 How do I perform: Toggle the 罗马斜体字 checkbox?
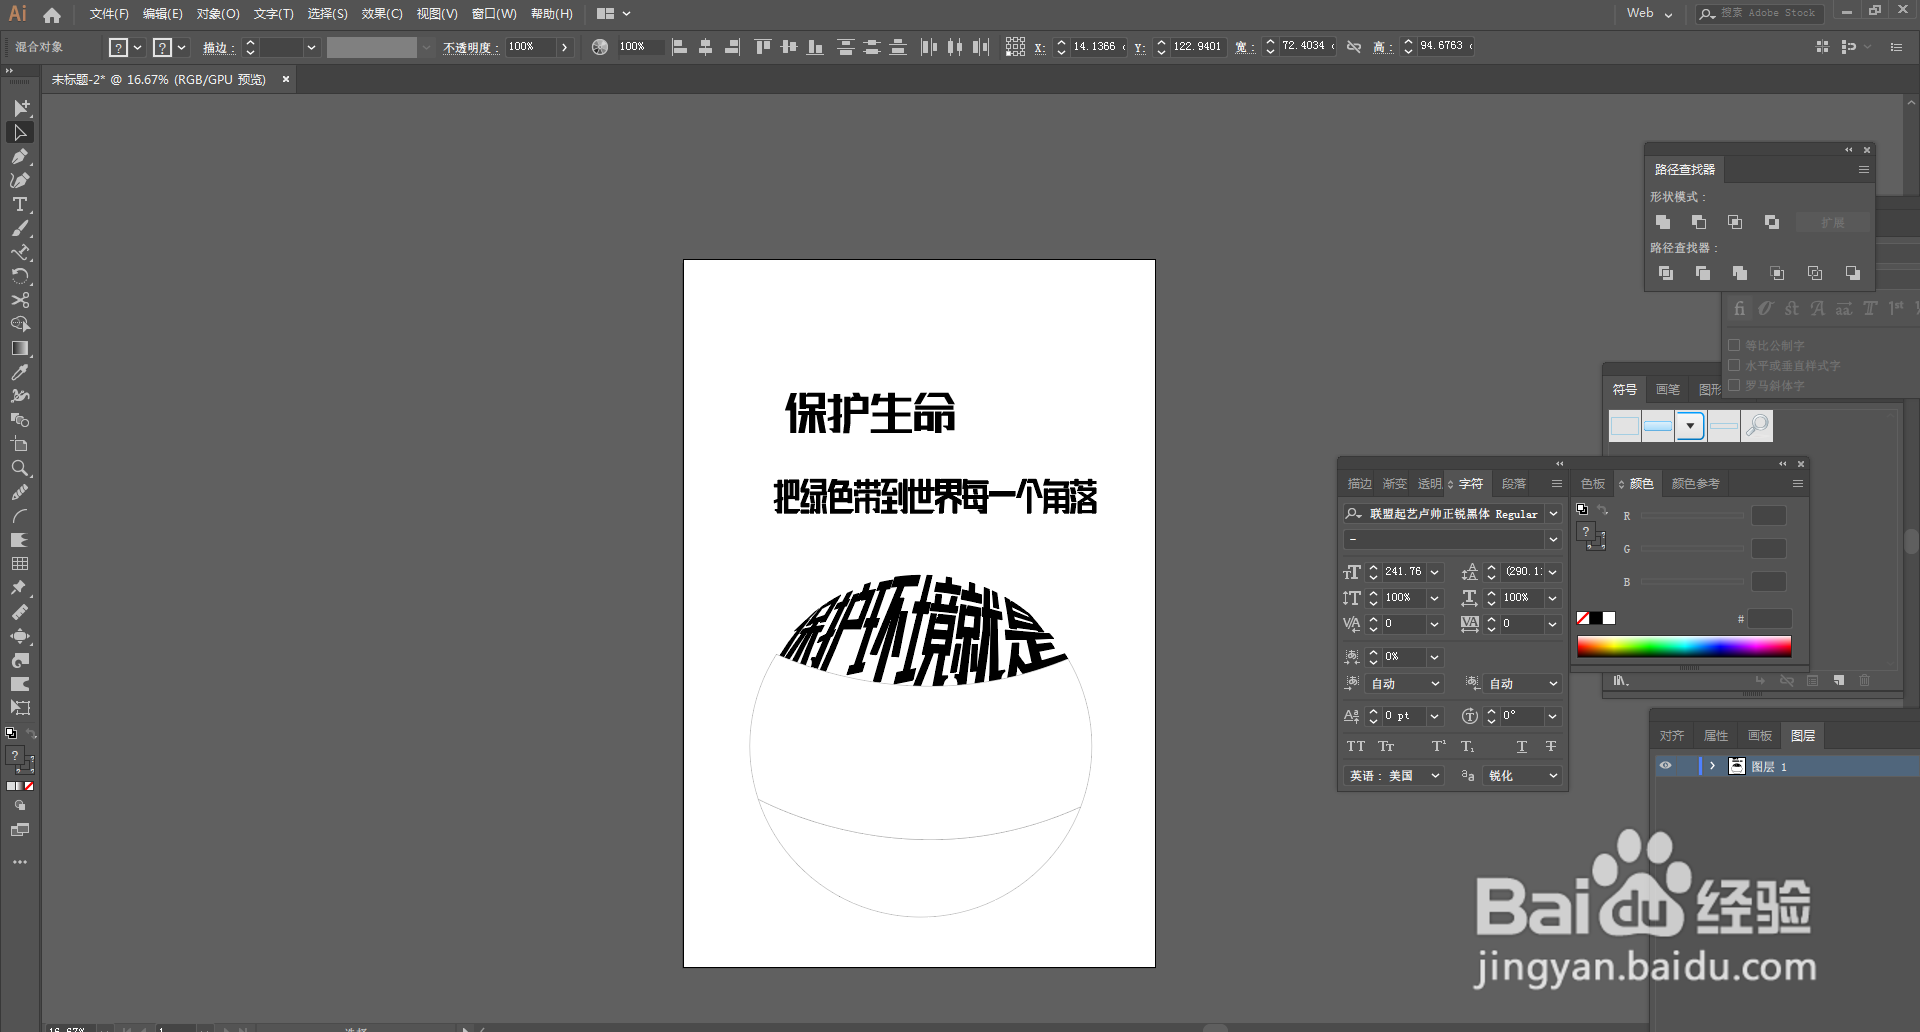1734,385
